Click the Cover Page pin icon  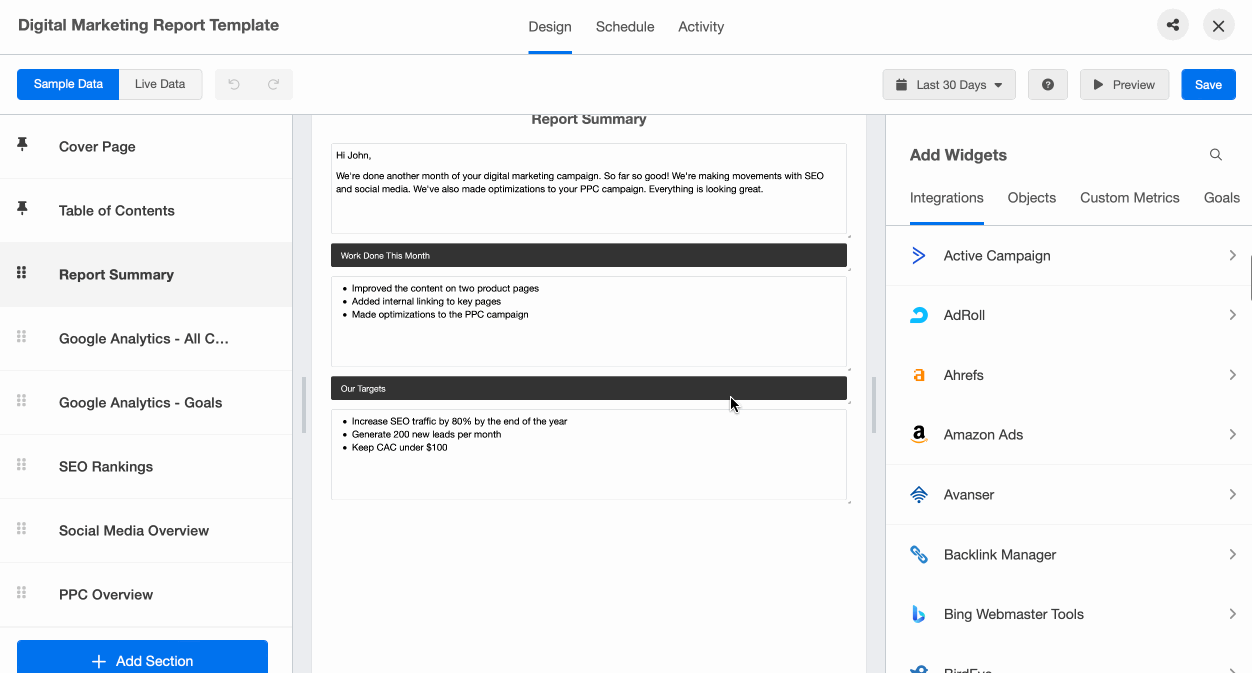[22, 145]
